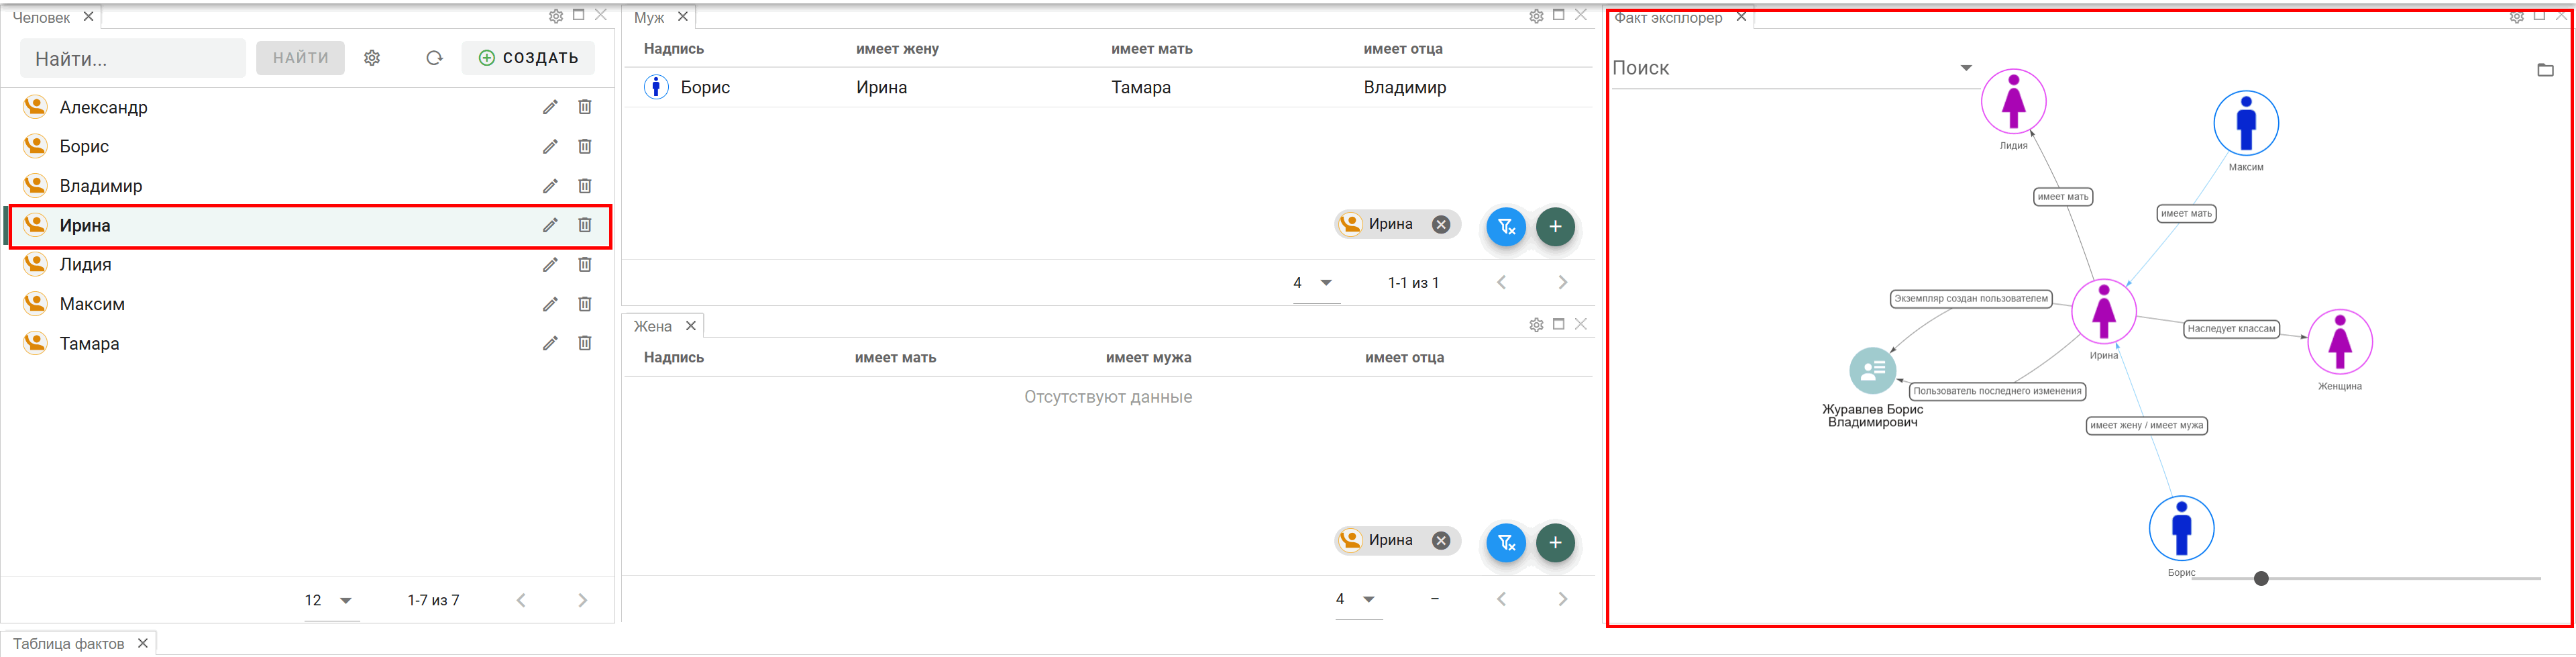The height and width of the screenshot is (657, 2576).
Task: Select the Журавлев Борис Владимирович user node
Action: click(1873, 371)
